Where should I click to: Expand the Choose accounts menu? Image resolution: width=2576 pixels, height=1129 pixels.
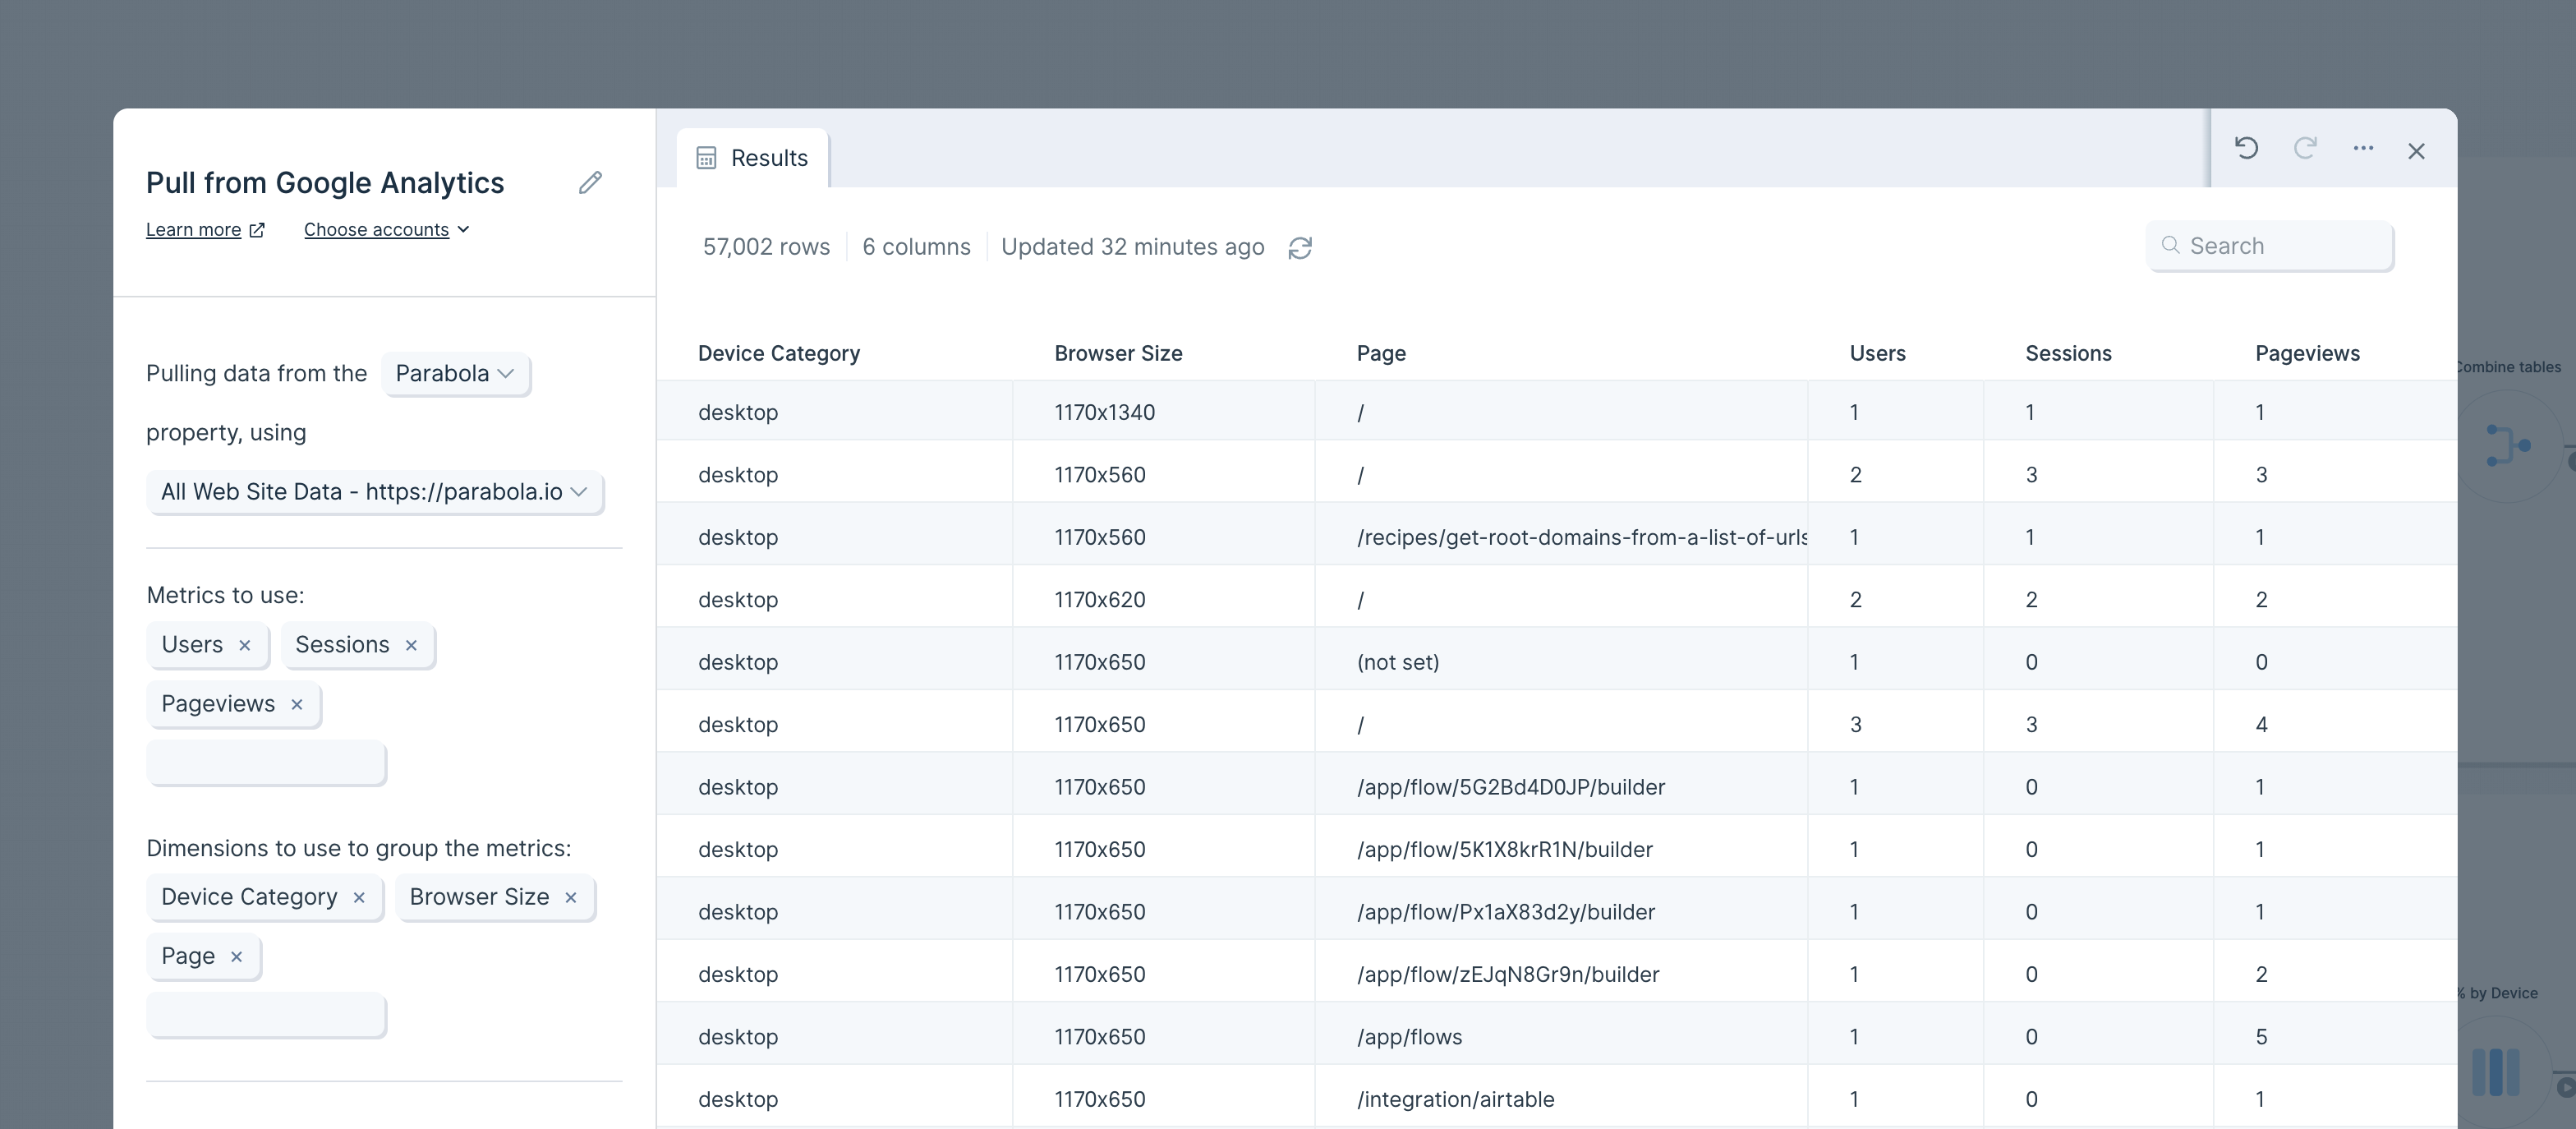387,230
